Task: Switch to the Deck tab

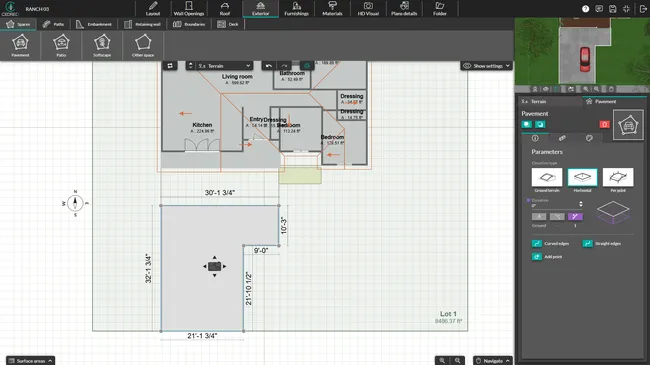Action: (228, 24)
